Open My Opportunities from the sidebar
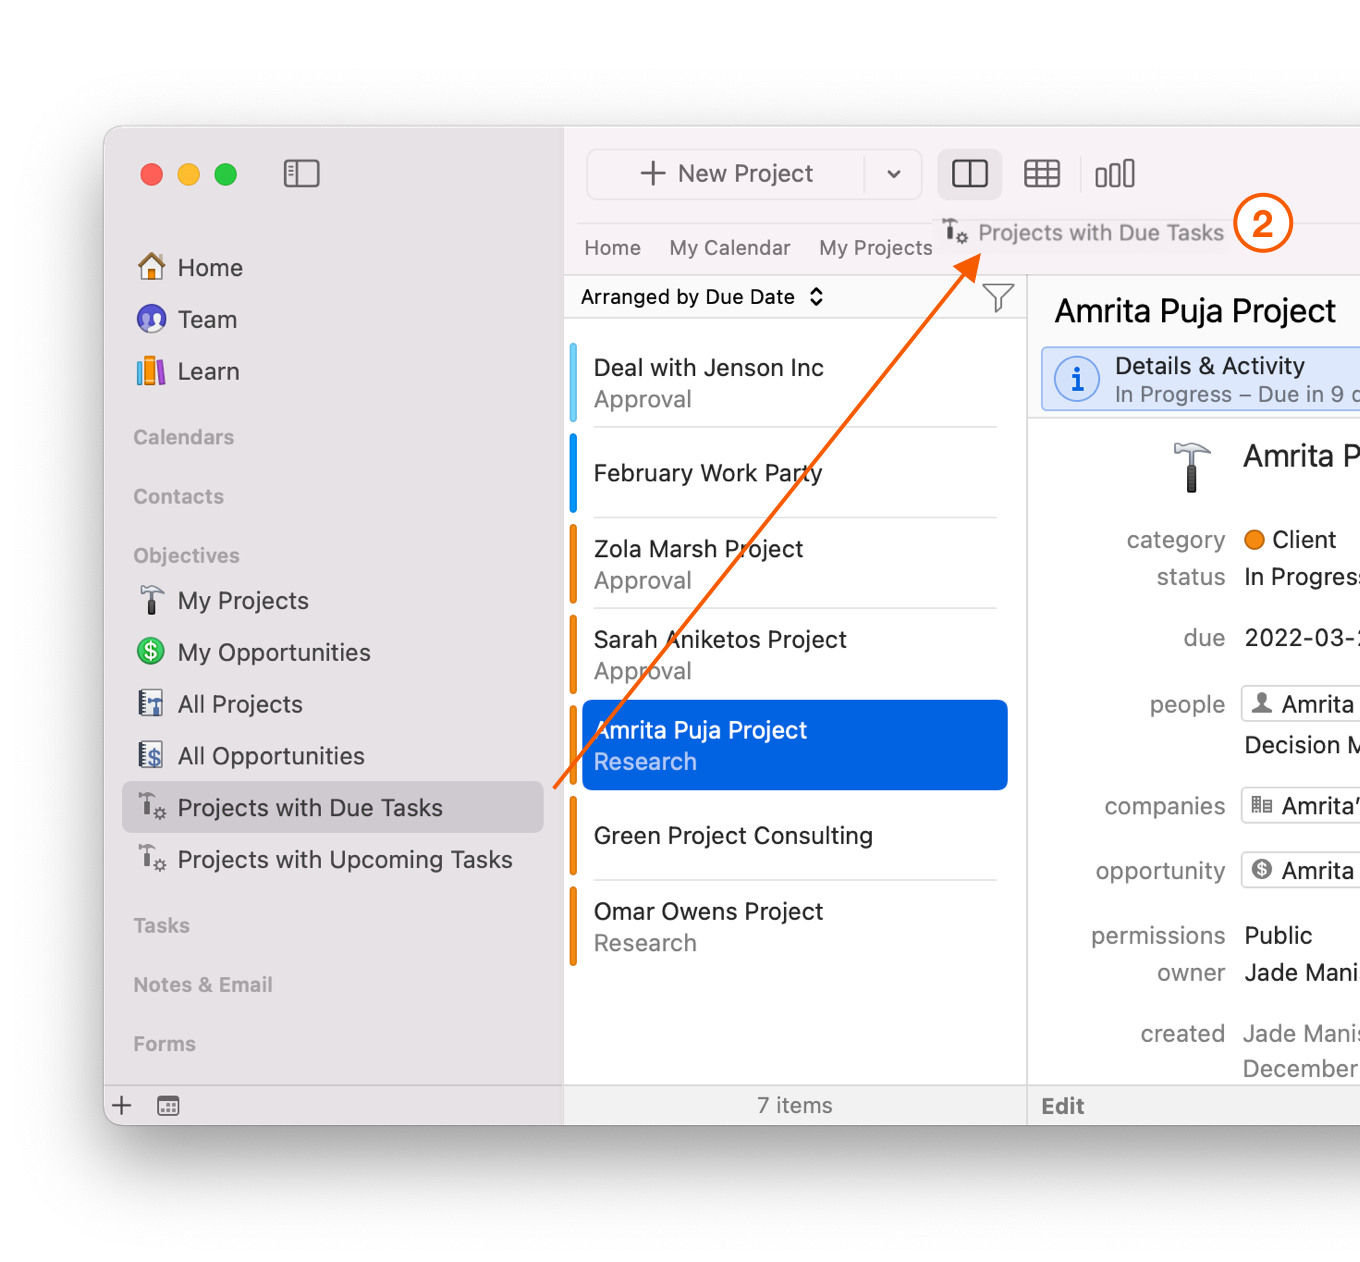 274,652
